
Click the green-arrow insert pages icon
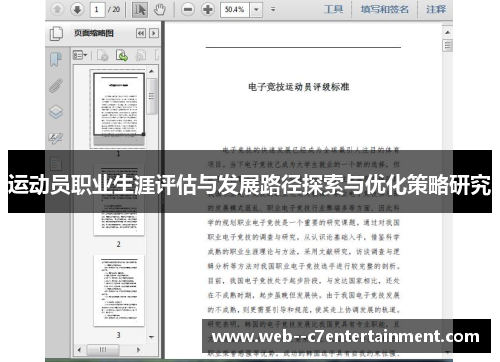(122, 55)
